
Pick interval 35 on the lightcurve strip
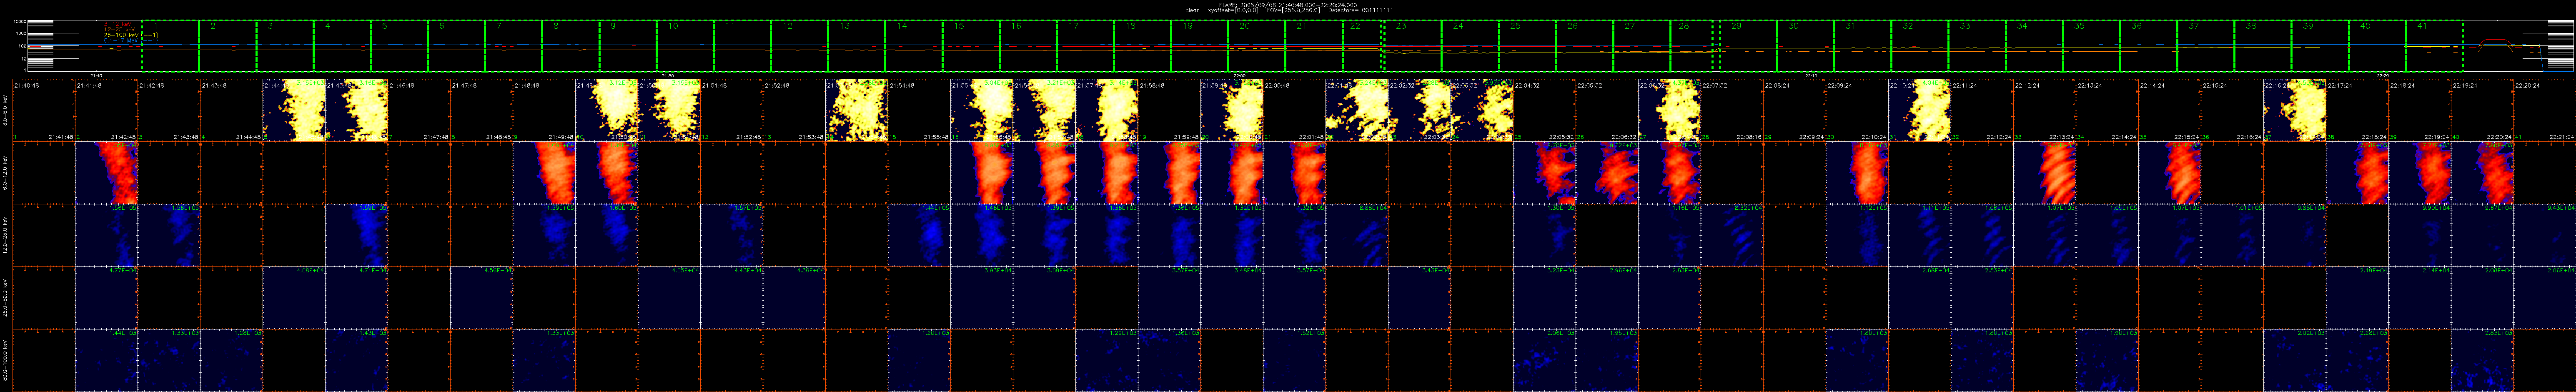(2091, 46)
